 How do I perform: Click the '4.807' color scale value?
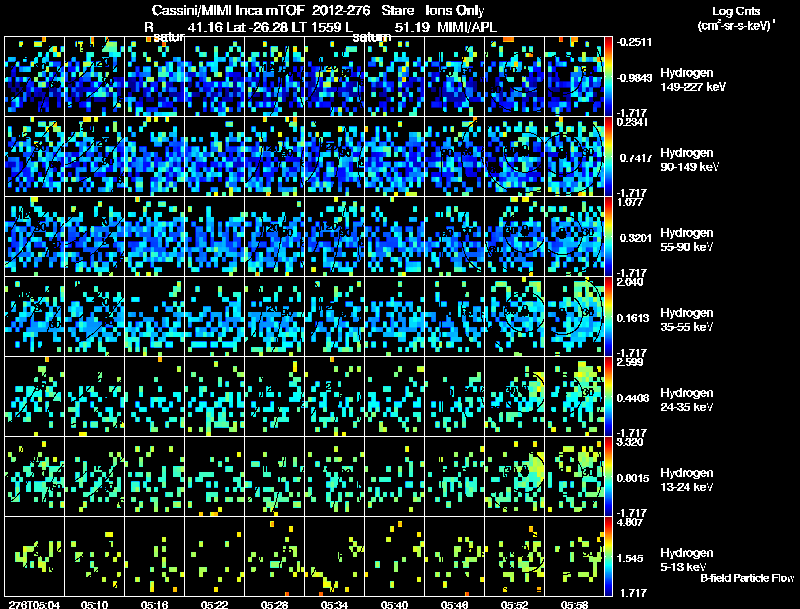[630, 522]
